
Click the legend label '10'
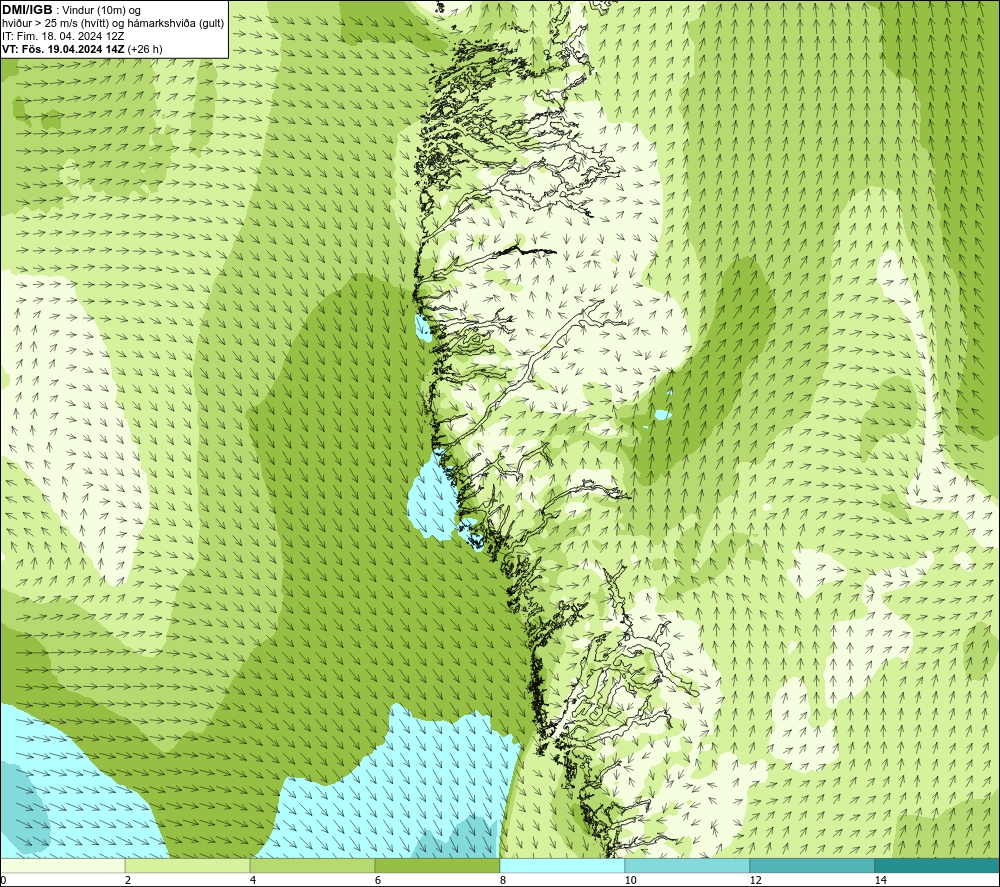(630, 881)
